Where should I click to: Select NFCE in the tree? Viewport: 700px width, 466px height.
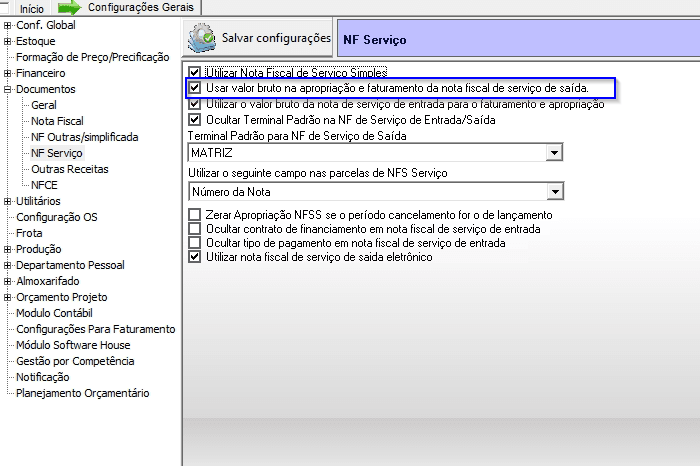[x=44, y=185]
